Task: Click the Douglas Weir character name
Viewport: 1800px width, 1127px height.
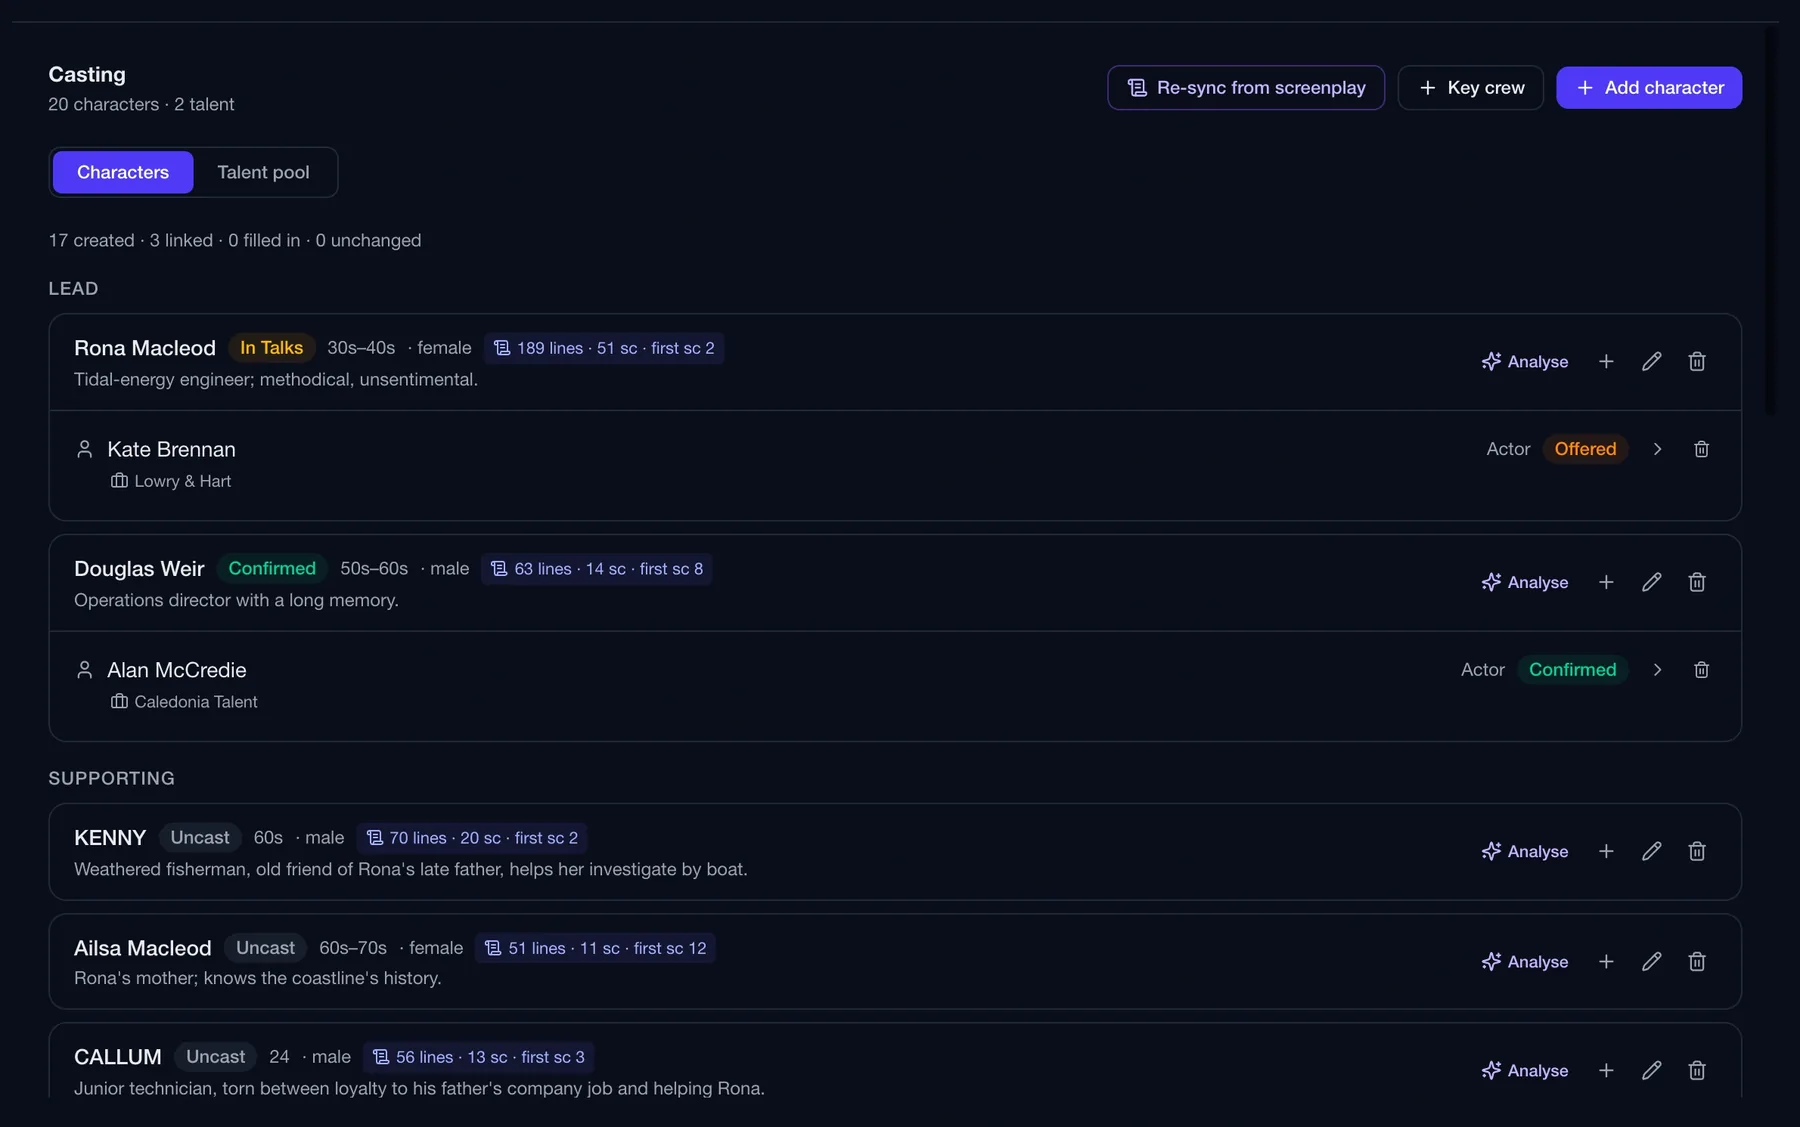Action: pos(139,569)
